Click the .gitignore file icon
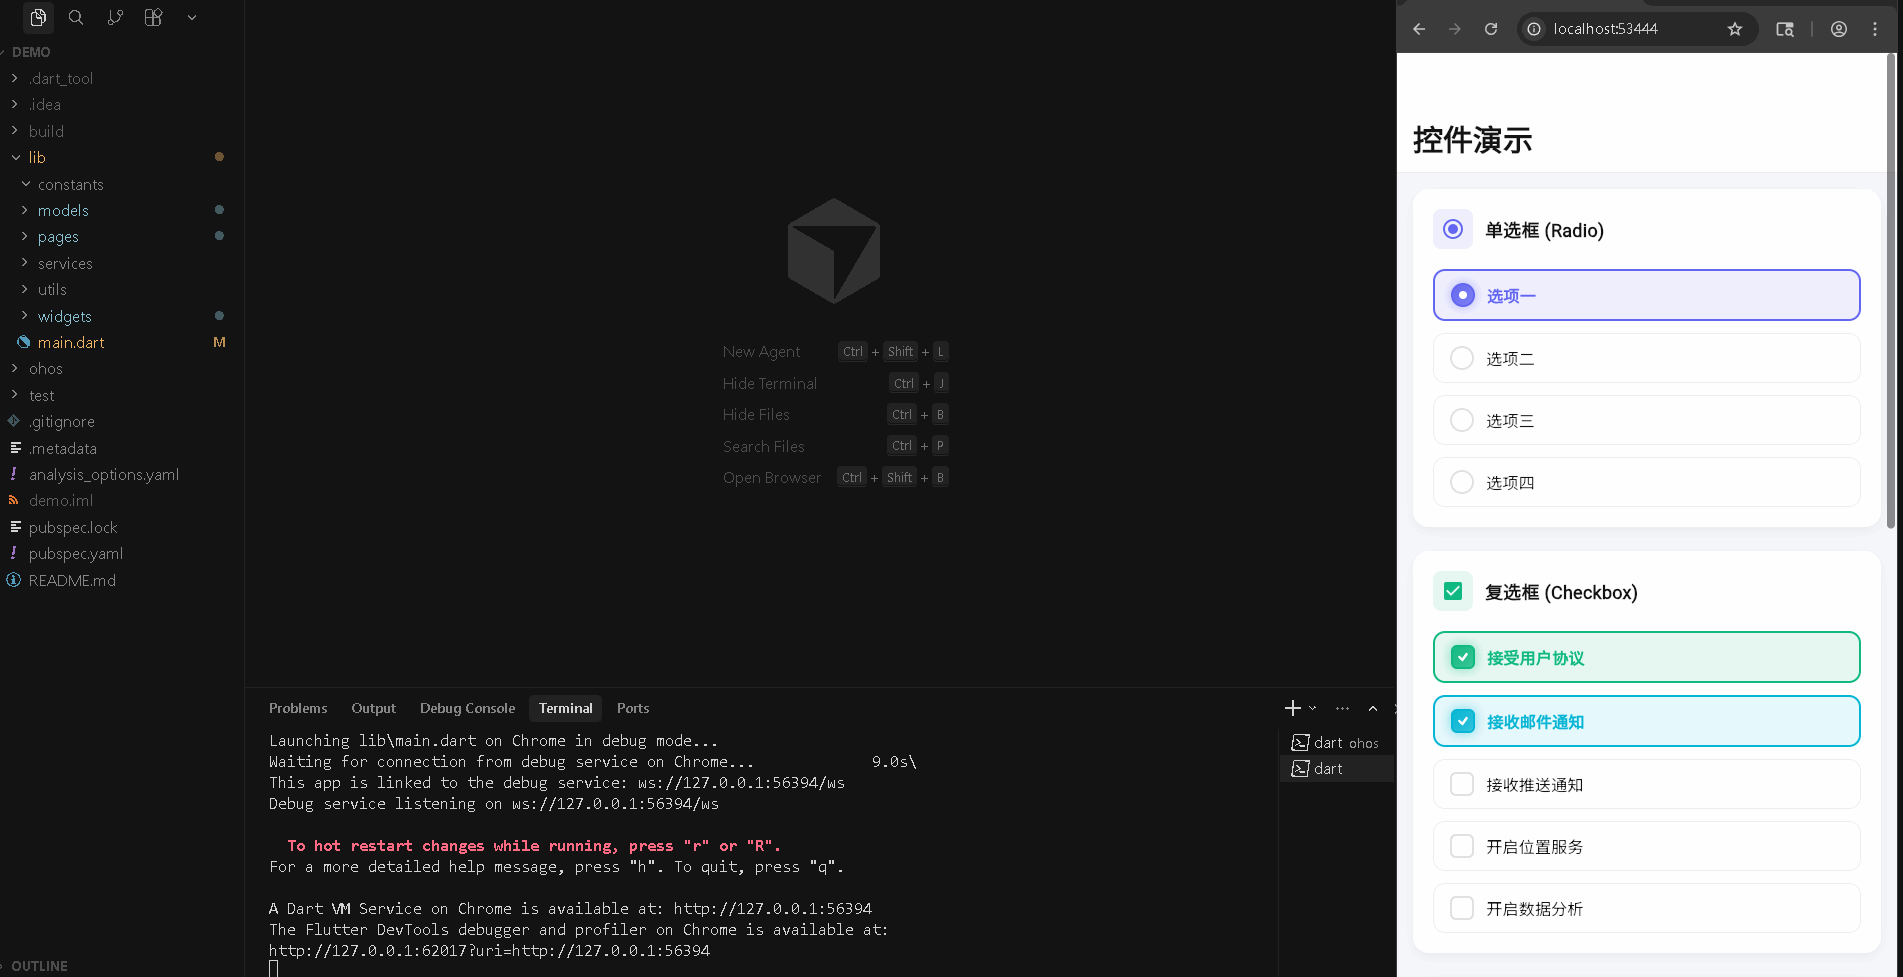 tap(14, 421)
